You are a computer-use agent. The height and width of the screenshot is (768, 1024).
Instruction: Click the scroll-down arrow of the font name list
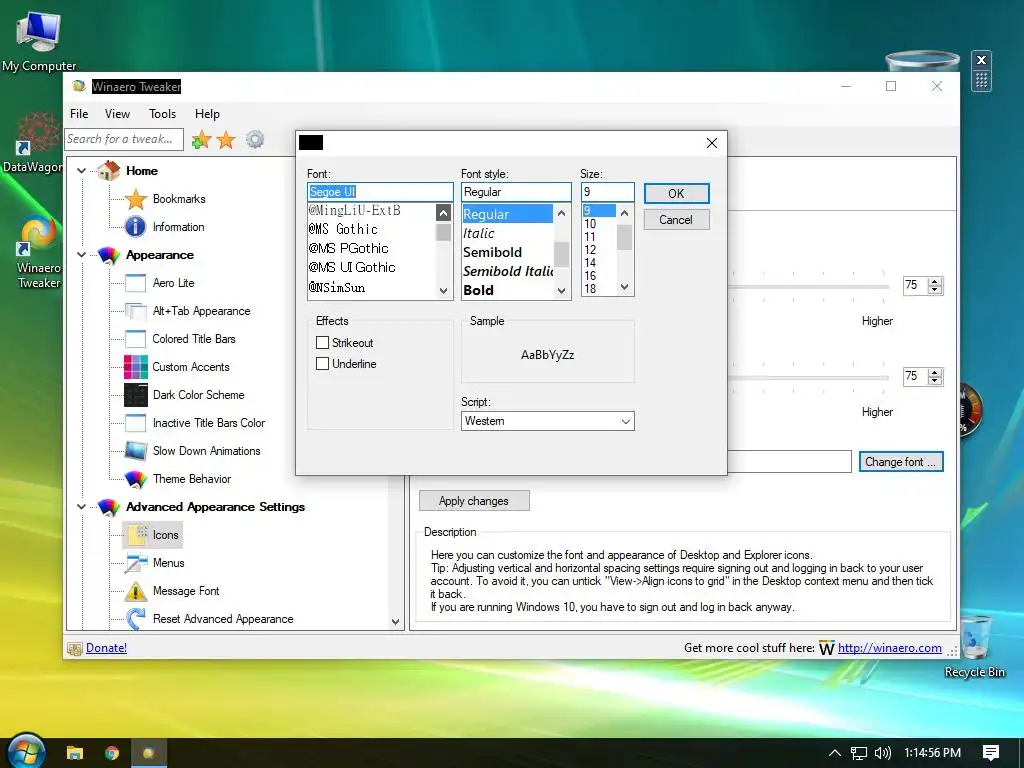coord(443,291)
